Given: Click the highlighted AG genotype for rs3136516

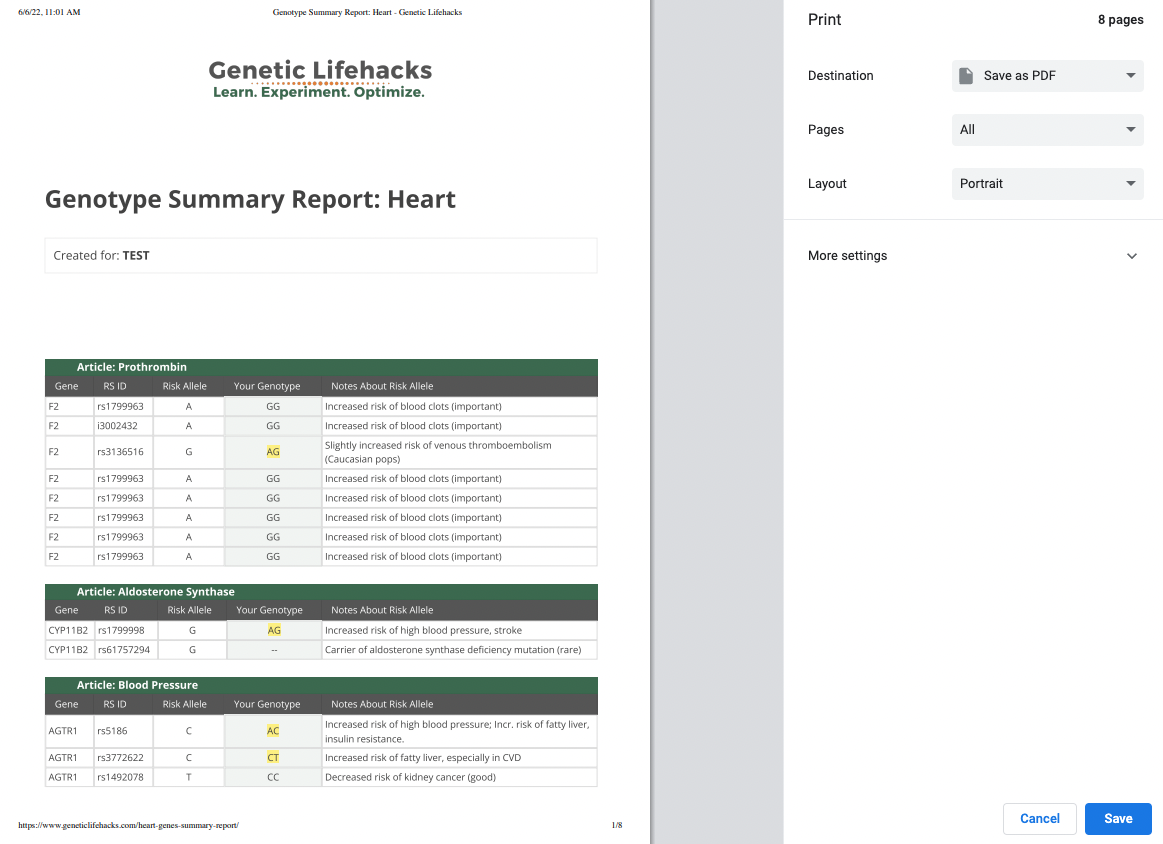Looking at the screenshot, I should tap(273, 452).
